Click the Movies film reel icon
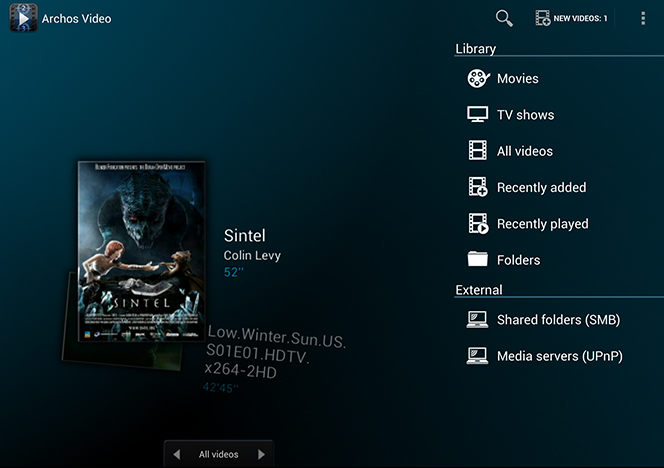The width and height of the screenshot is (664, 468). tap(478, 78)
